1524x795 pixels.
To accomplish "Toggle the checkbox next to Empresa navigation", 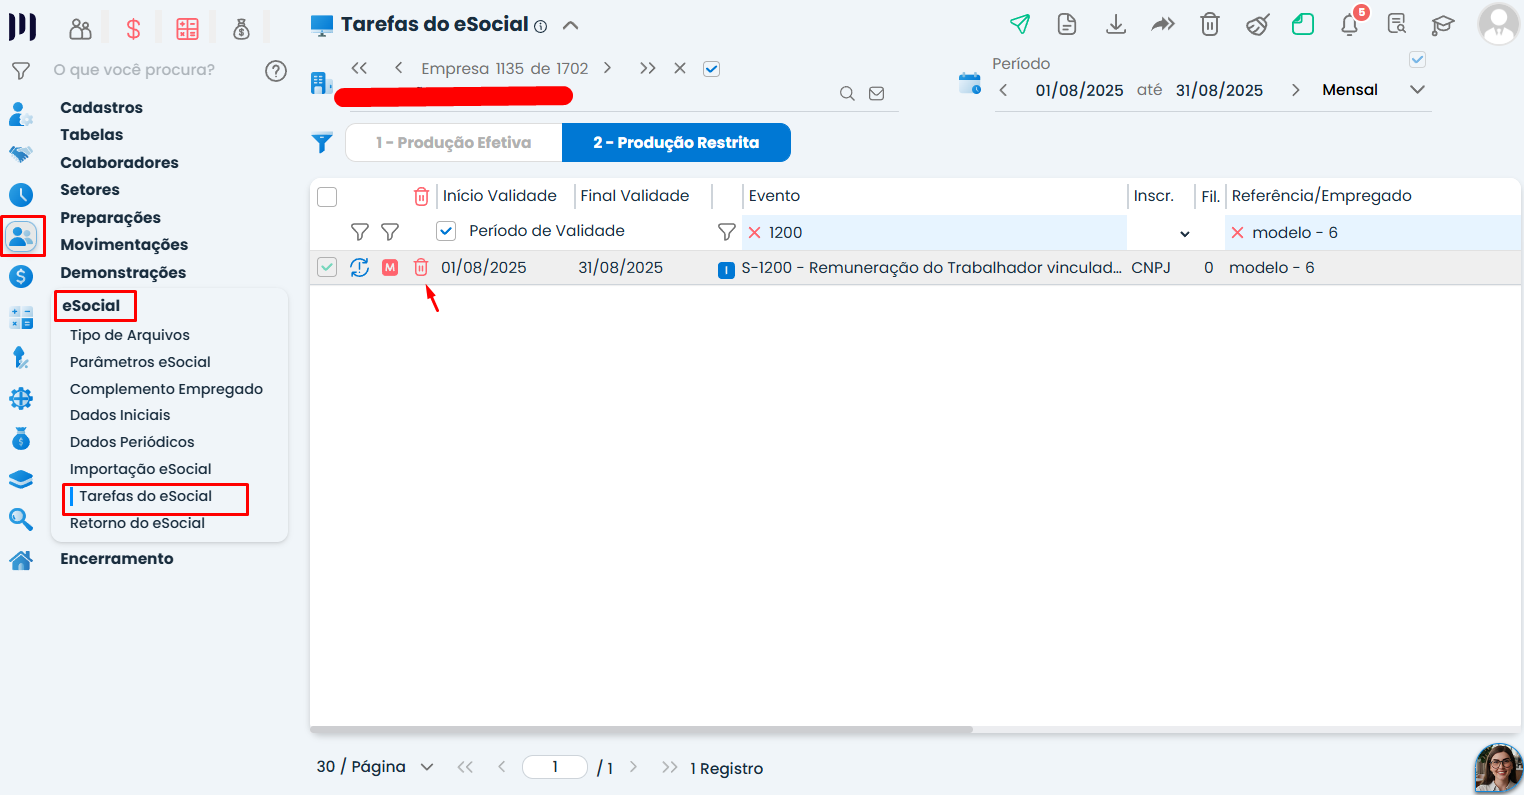I will coord(712,69).
